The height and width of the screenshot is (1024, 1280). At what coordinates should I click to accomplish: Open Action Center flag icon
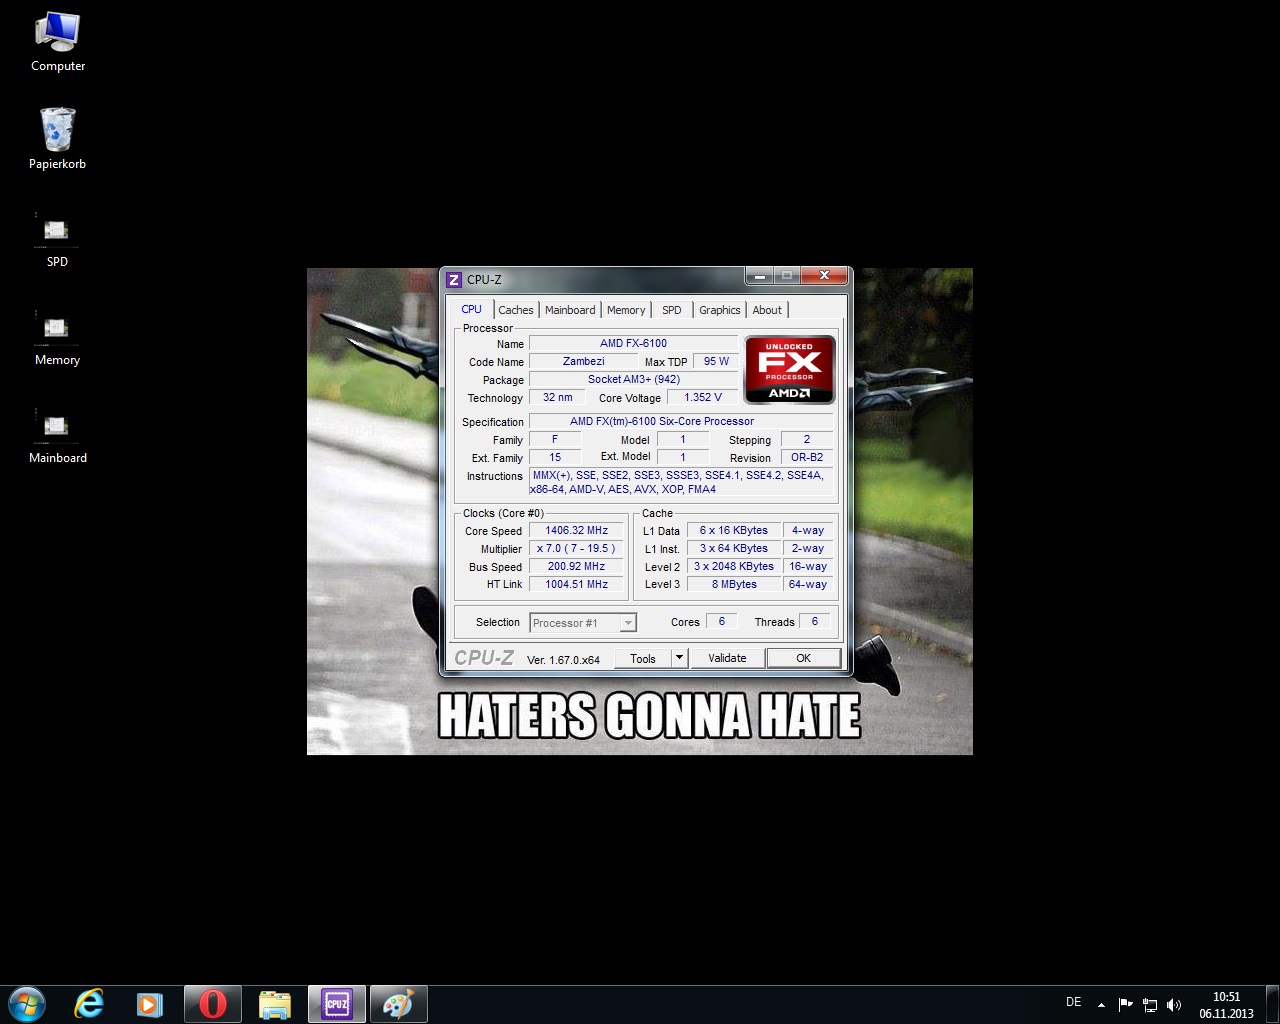(1125, 1005)
